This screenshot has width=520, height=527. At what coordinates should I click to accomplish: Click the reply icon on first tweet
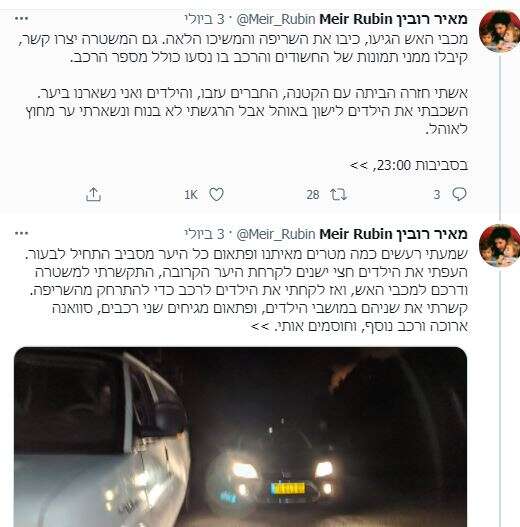point(459,194)
